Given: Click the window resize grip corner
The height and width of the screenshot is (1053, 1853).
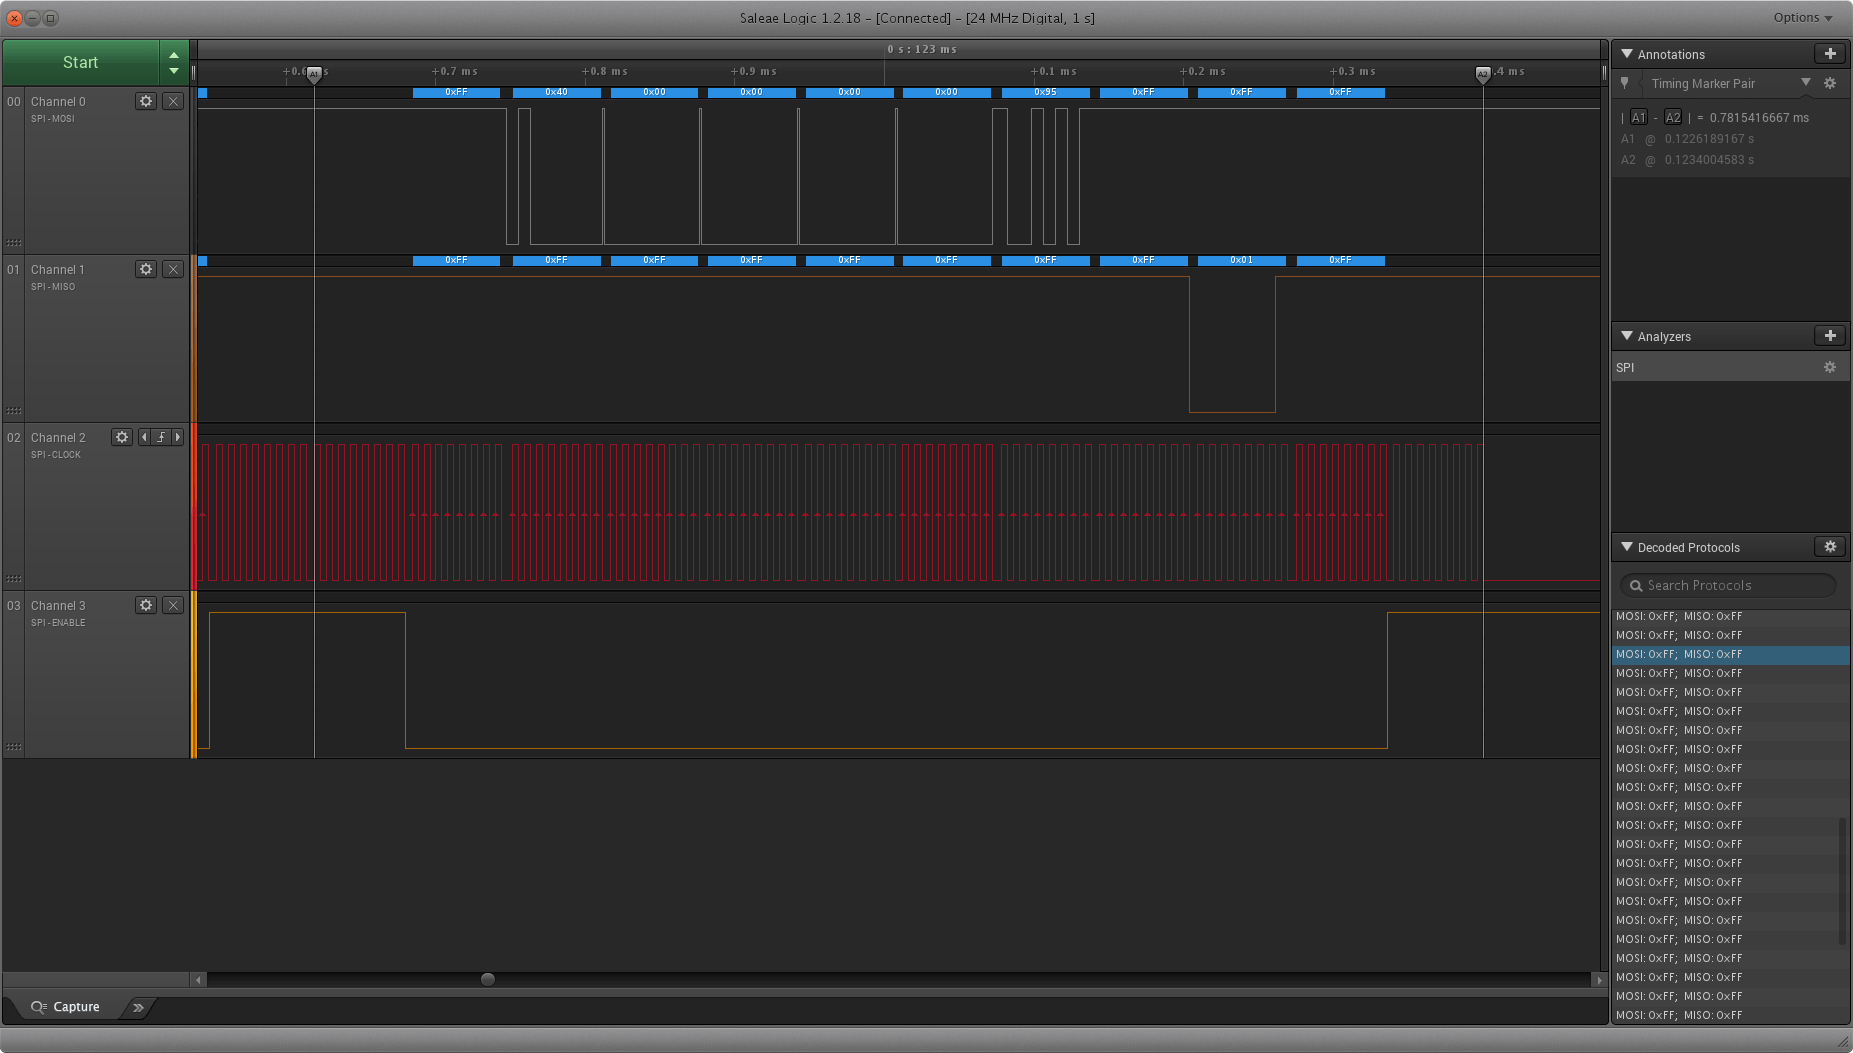Looking at the screenshot, I should pos(1843,1042).
